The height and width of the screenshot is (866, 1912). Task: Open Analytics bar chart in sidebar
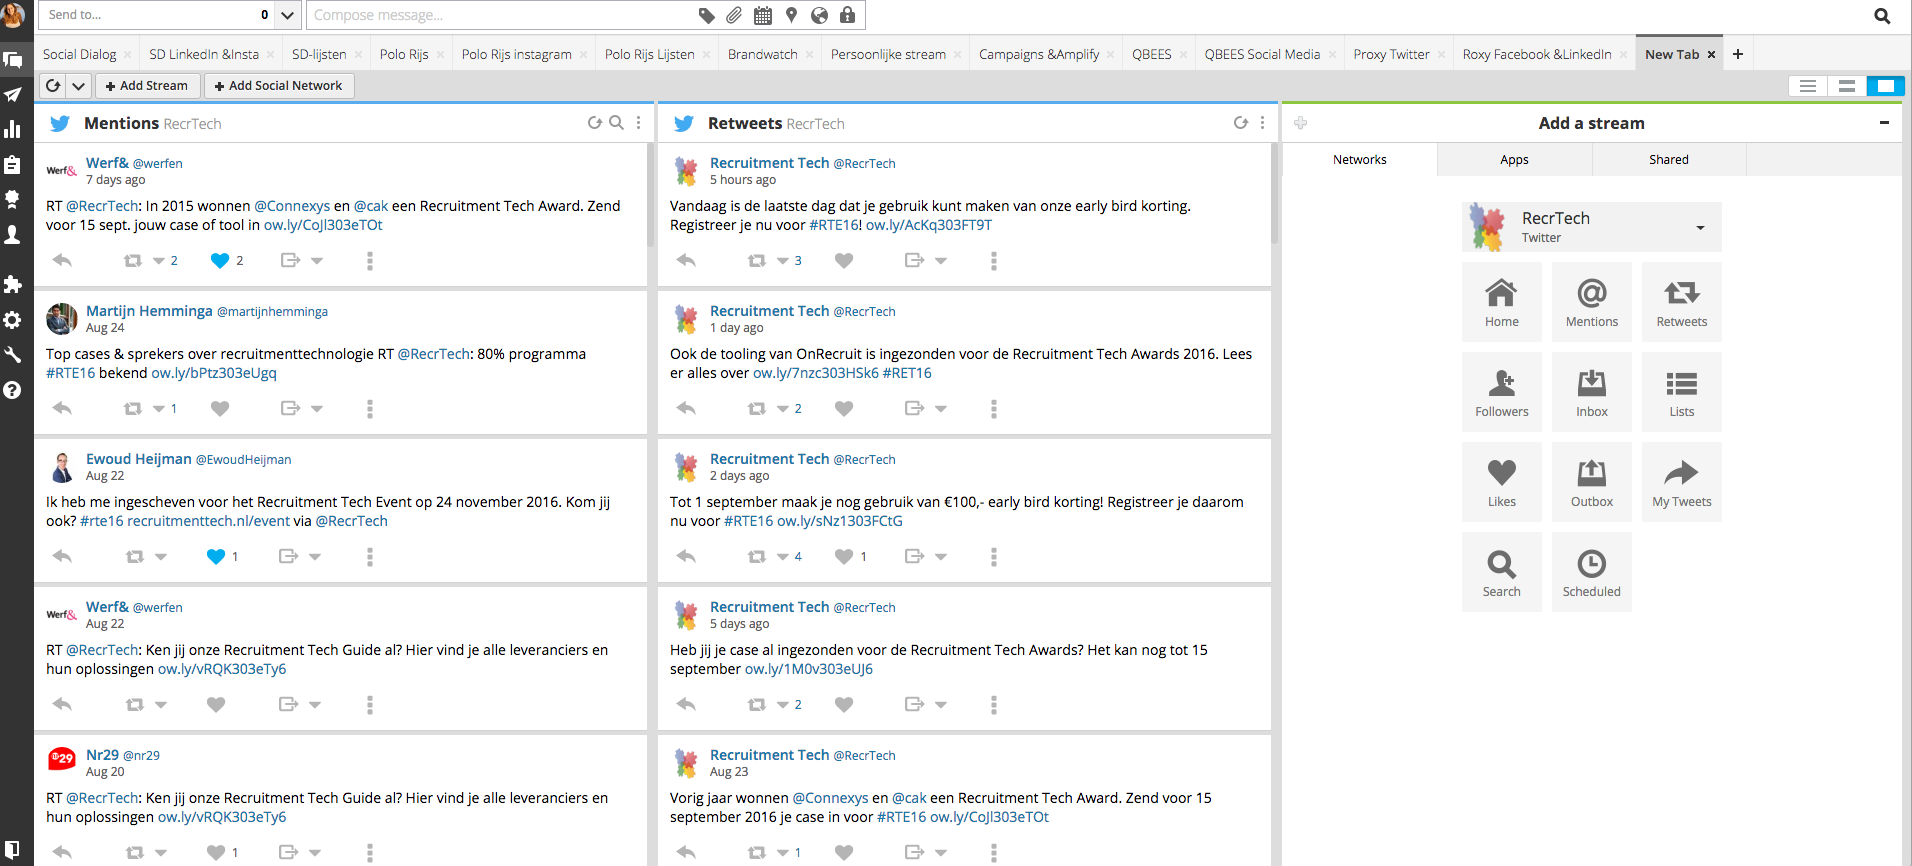coord(13,129)
